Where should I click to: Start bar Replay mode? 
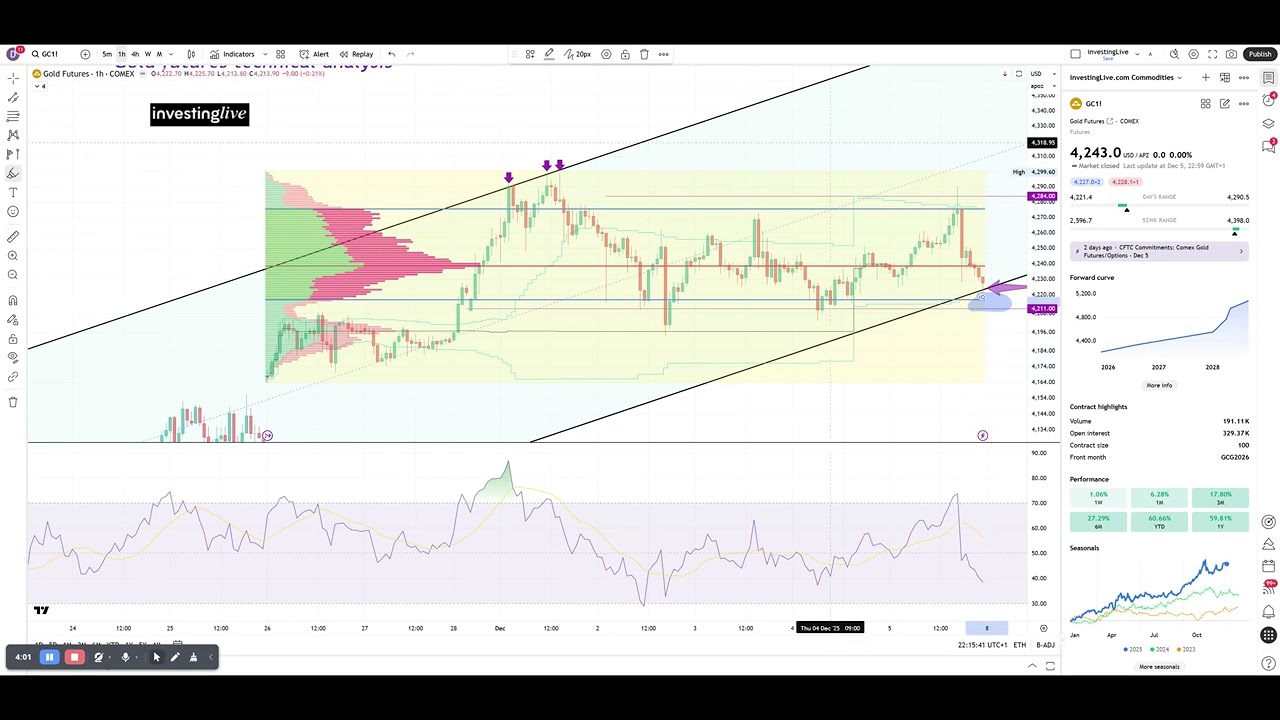[x=356, y=54]
